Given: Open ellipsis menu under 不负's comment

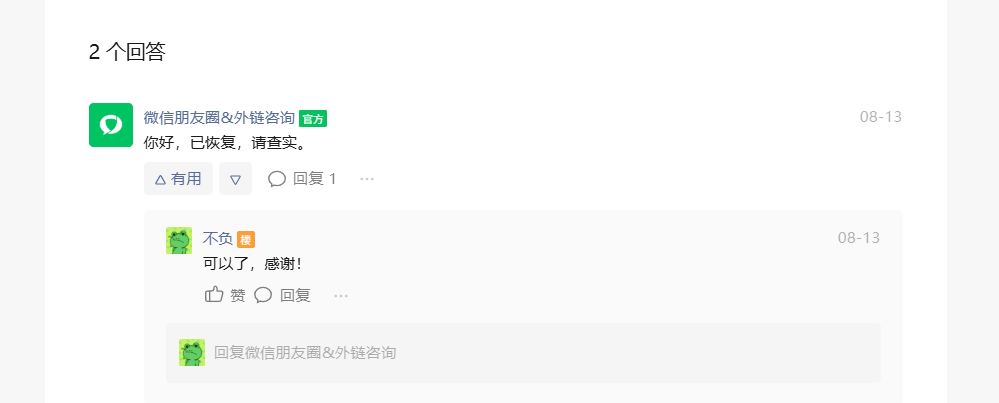Looking at the screenshot, I should coord(341,295).
